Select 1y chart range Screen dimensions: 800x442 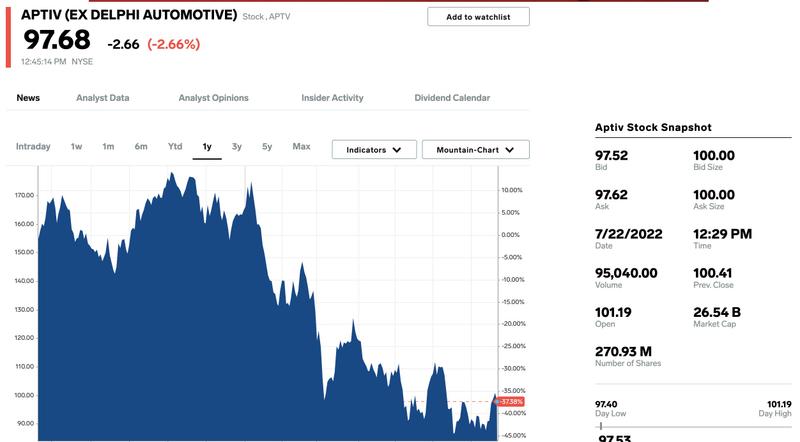point(207,147)
